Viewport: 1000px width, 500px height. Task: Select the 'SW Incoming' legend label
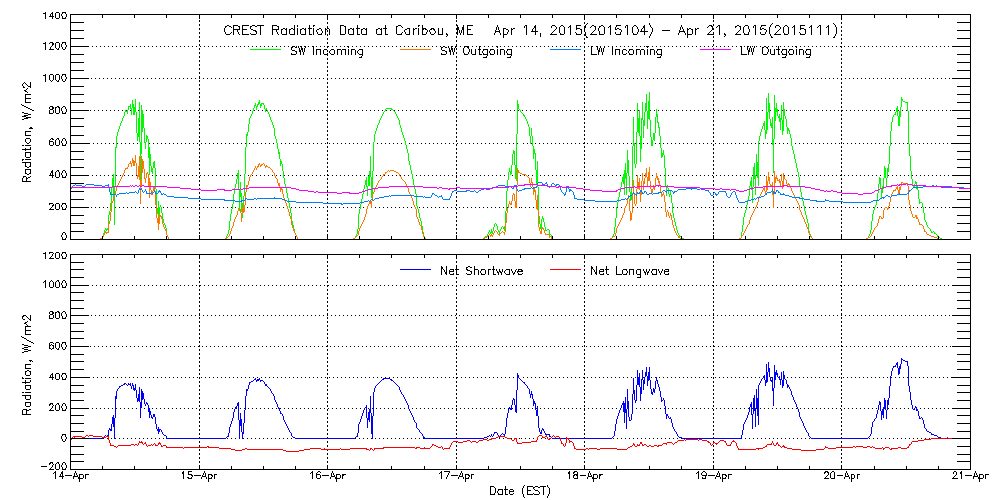click(325, 52)
